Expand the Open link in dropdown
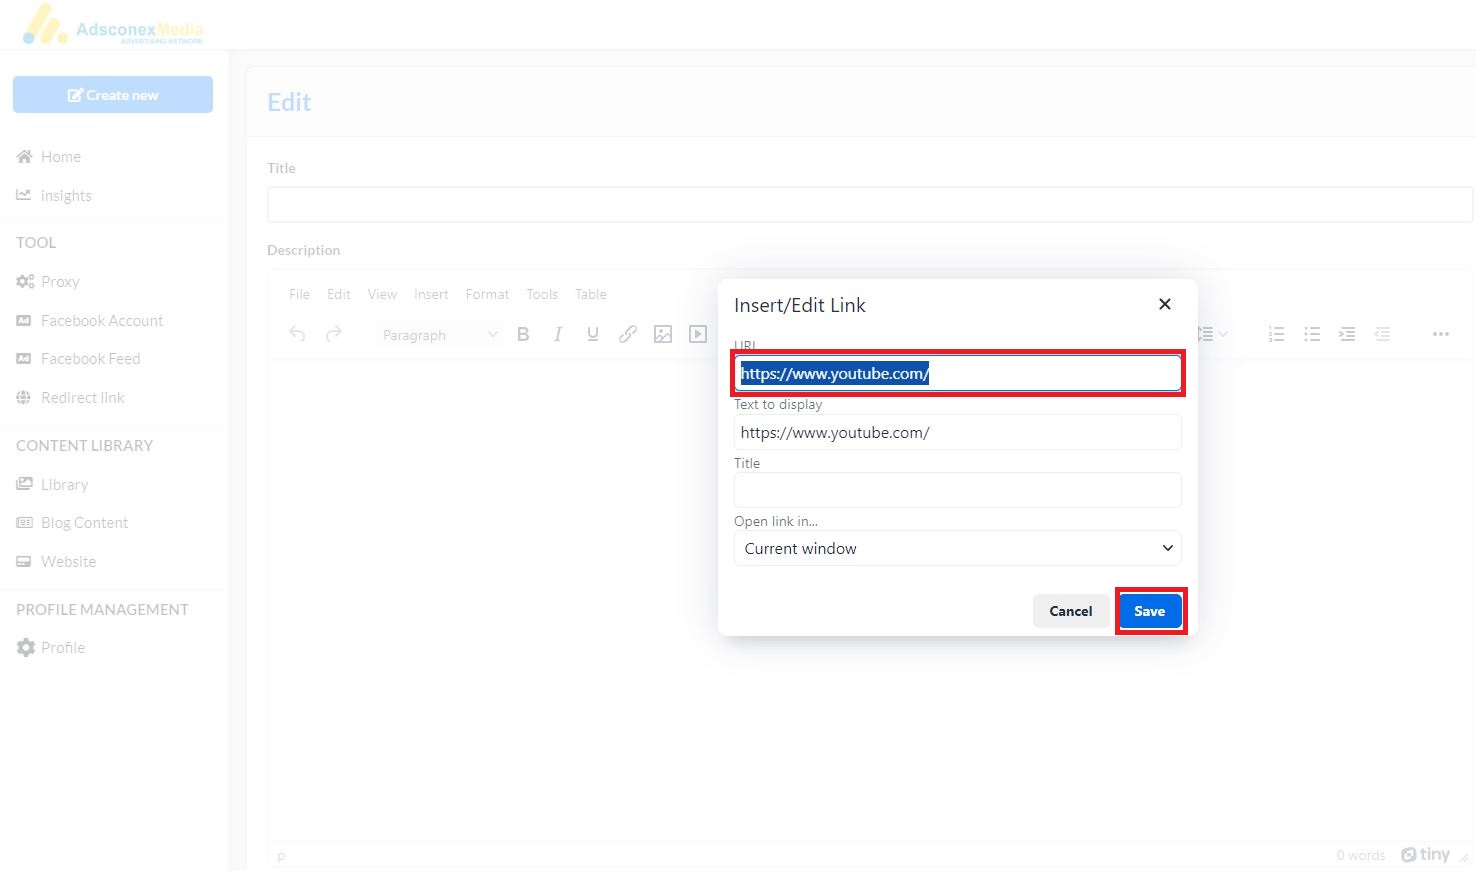The width and height of the screenshot is (1476, 871). [957, 548]
